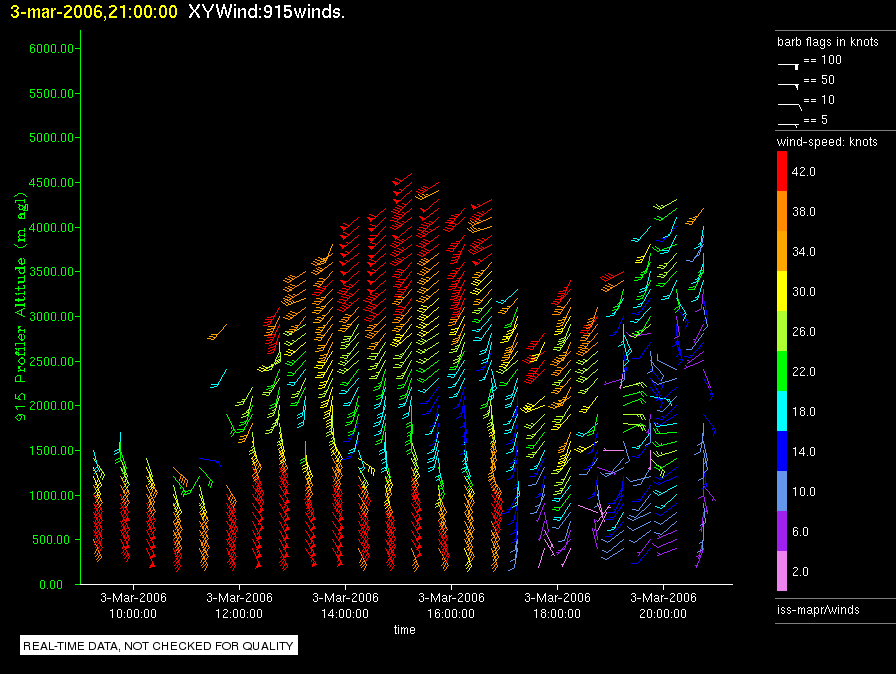896x674 pixels.
Task: Click the yellow 30.0 knots color band
Action: click(782, 291)
